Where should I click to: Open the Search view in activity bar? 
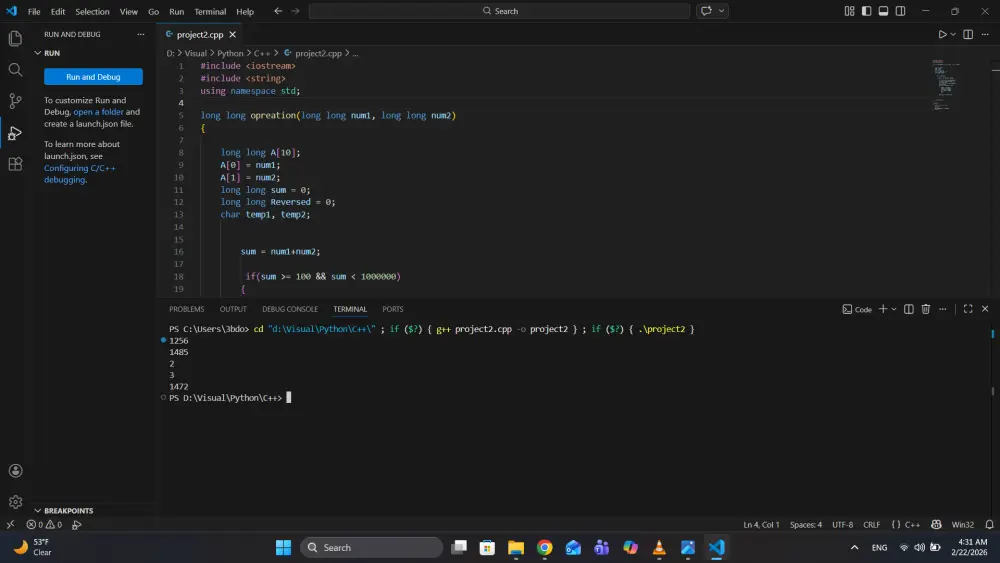click(x=15, y=69)
